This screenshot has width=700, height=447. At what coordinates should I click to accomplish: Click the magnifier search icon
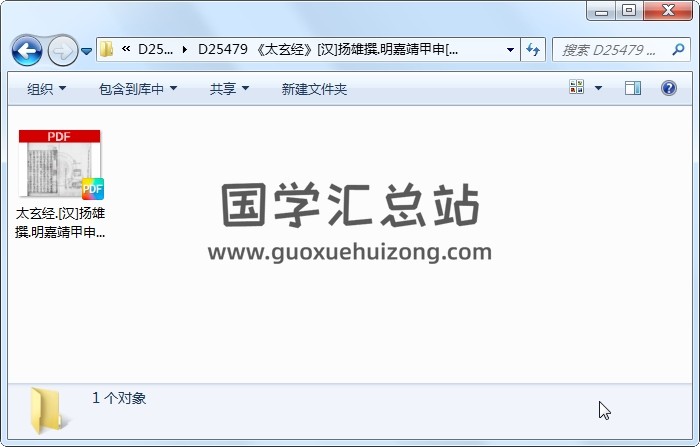[x=678, y=49]
